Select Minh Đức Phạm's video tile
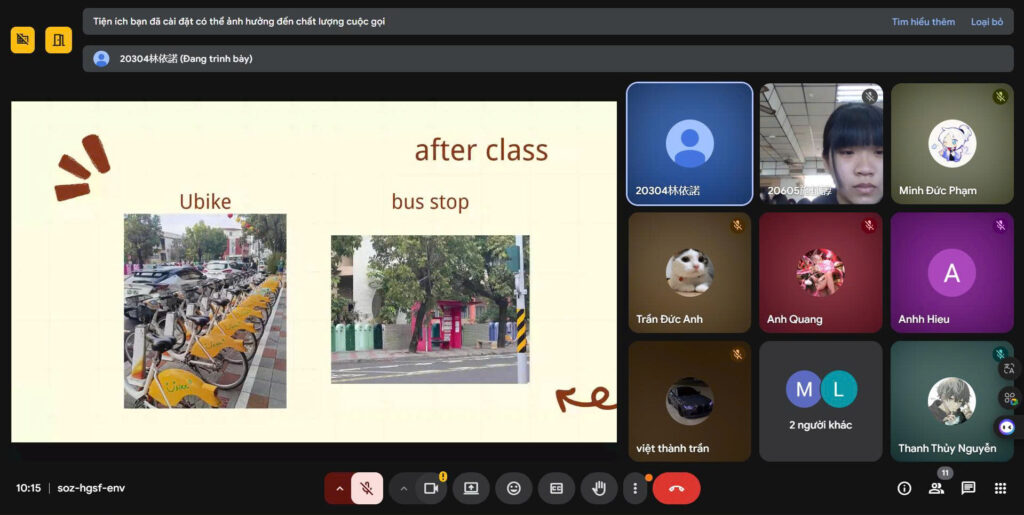Viewport: 1024px width, 515px height. [951, 143]
